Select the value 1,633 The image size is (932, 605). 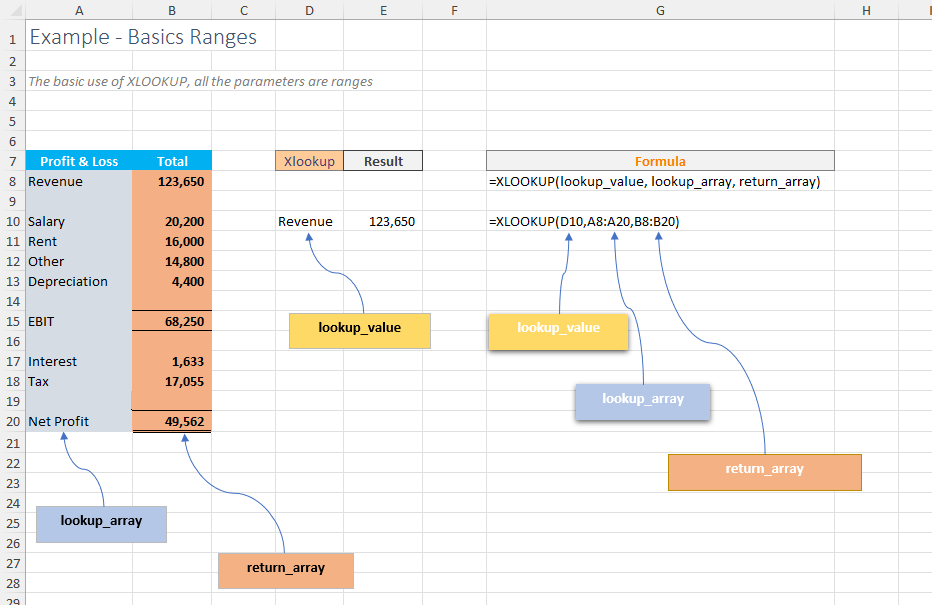tap(172, 361)
